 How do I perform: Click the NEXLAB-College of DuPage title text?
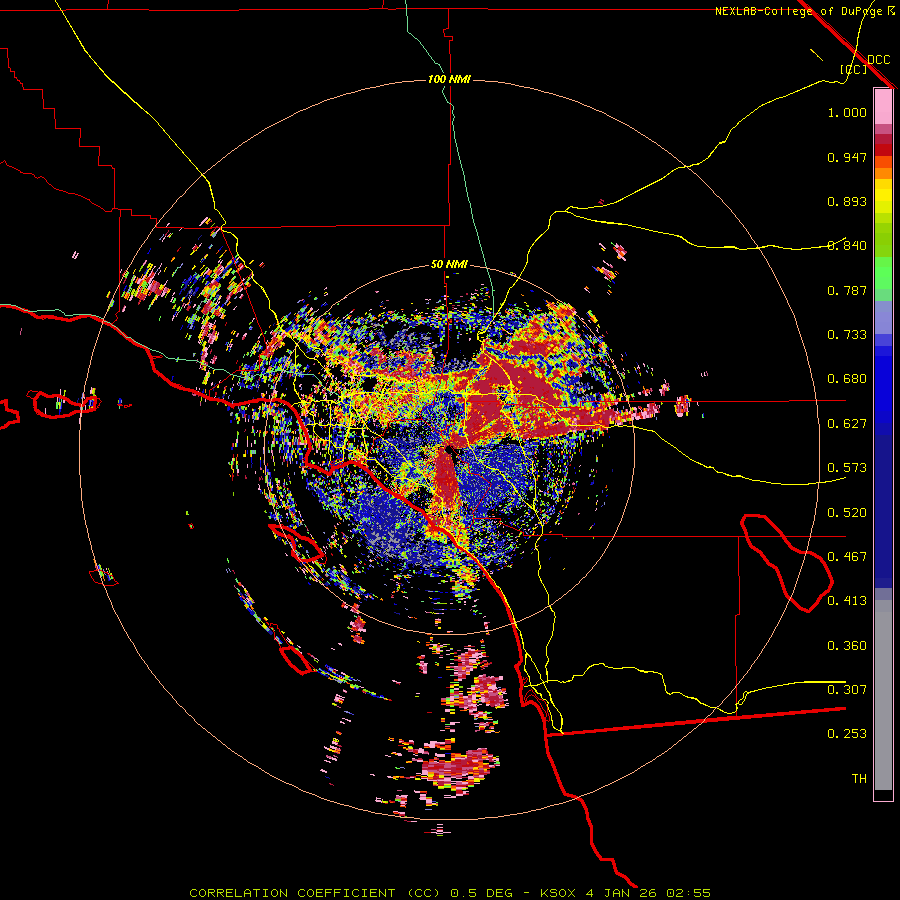point(799,11)
